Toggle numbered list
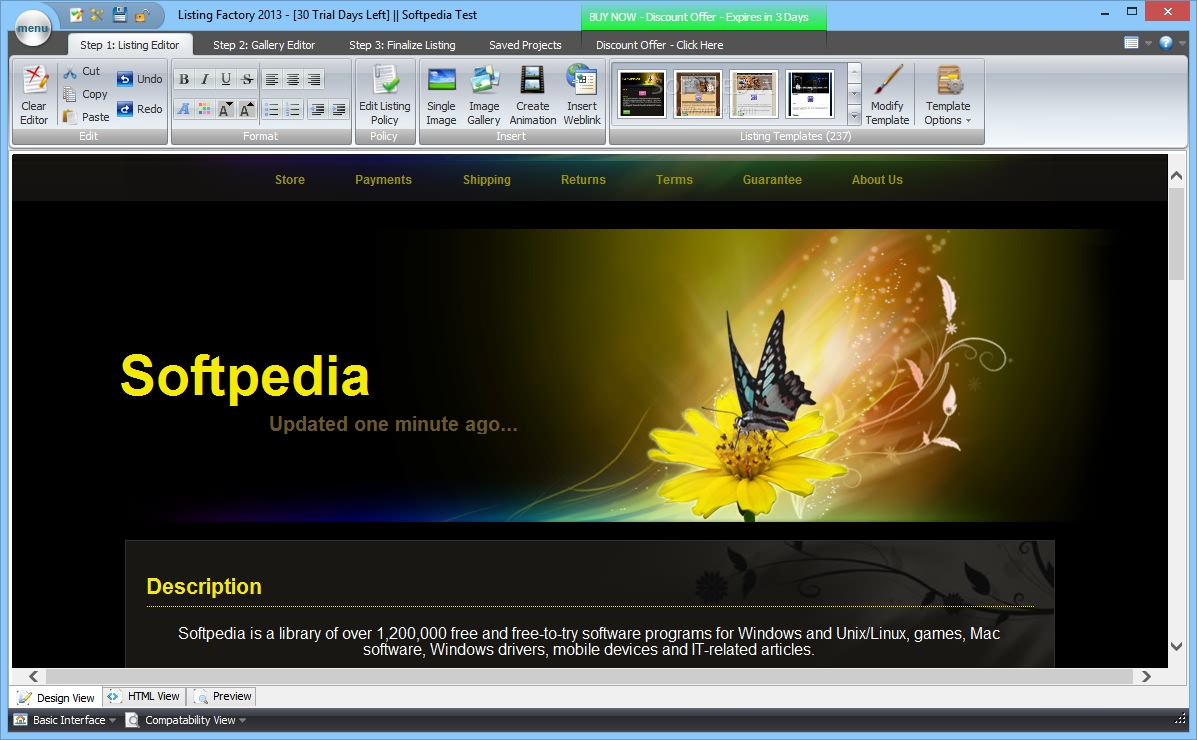 click(293, 110)
